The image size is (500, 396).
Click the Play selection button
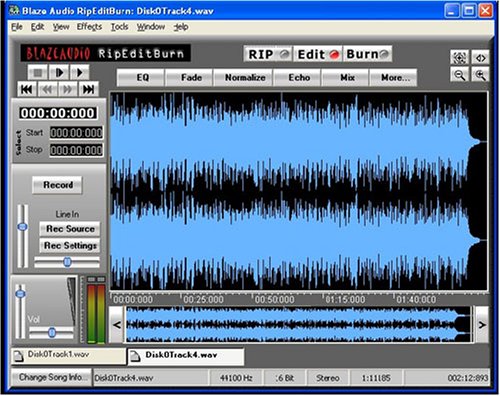click(59, 72)
